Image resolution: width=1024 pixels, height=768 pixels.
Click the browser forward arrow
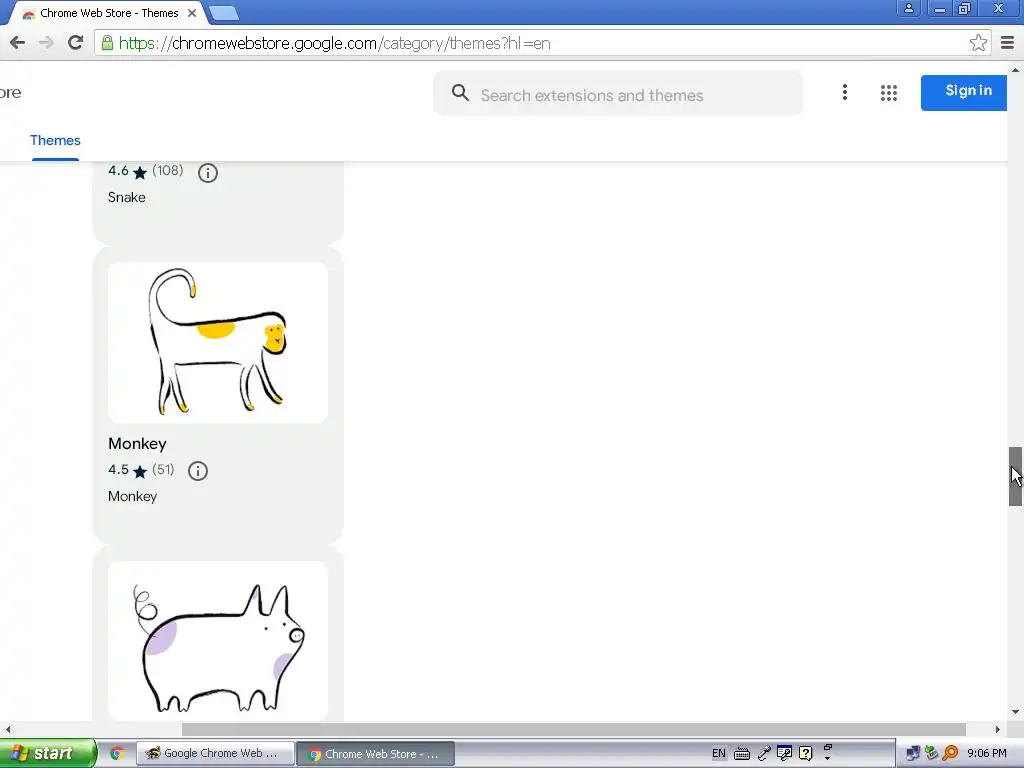pyautogui.click(x=46, y=43)
